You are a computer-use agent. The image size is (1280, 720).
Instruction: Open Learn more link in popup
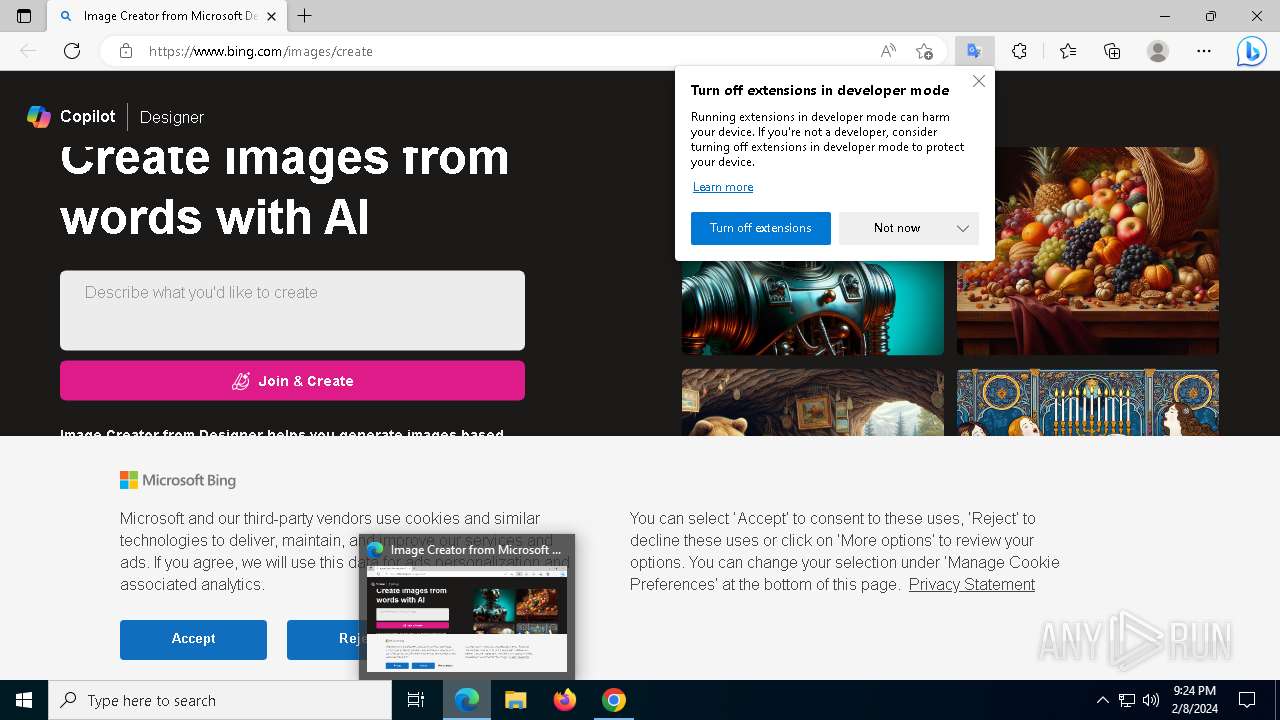(x=723, y=187)
